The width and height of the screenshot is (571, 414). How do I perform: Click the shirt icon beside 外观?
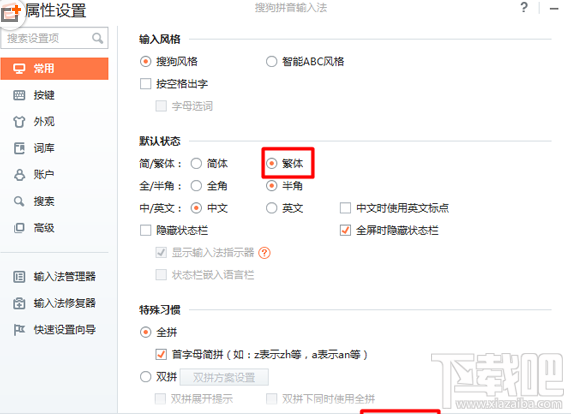point(19,122)
